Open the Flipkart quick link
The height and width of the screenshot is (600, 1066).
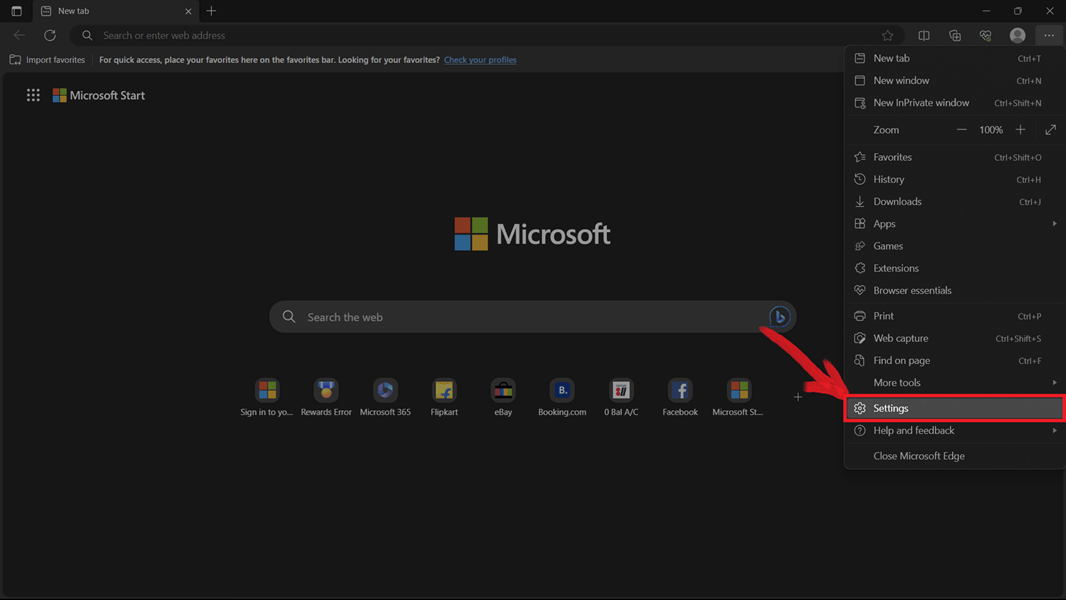pos(444,398)
